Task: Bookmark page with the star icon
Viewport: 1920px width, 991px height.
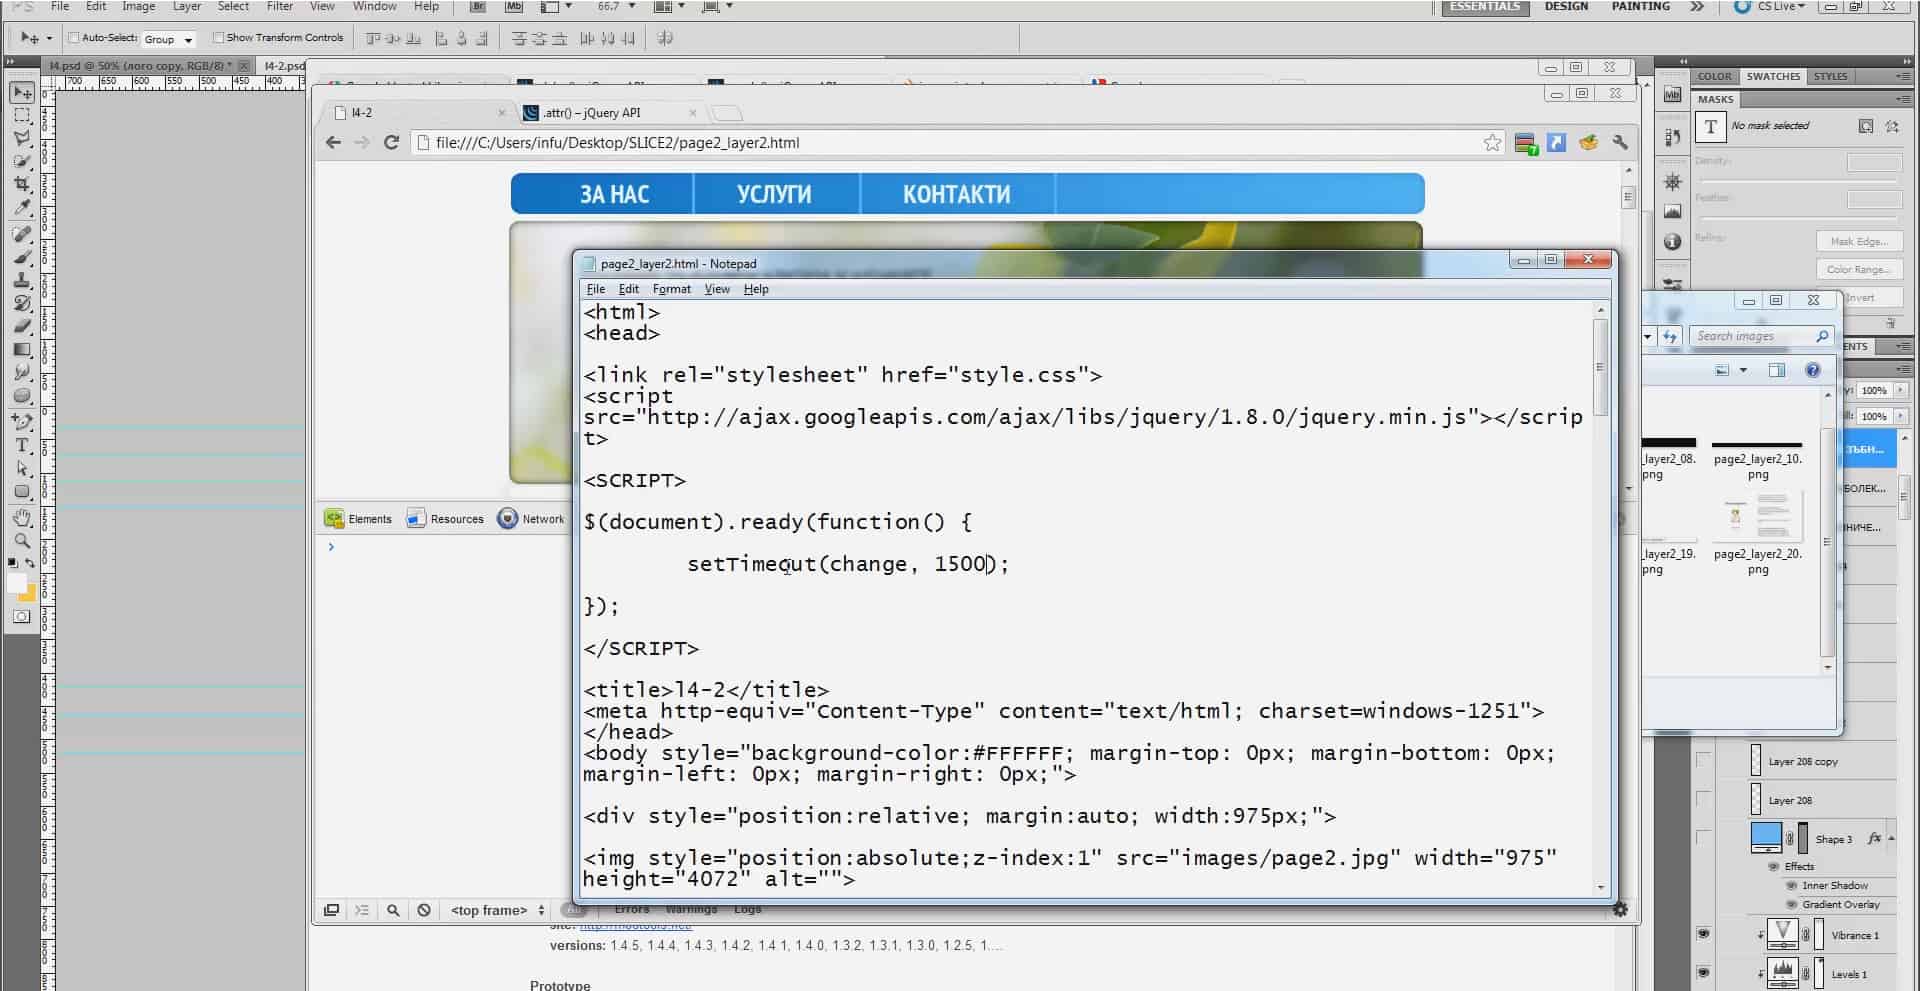Action: point(1492,143)
